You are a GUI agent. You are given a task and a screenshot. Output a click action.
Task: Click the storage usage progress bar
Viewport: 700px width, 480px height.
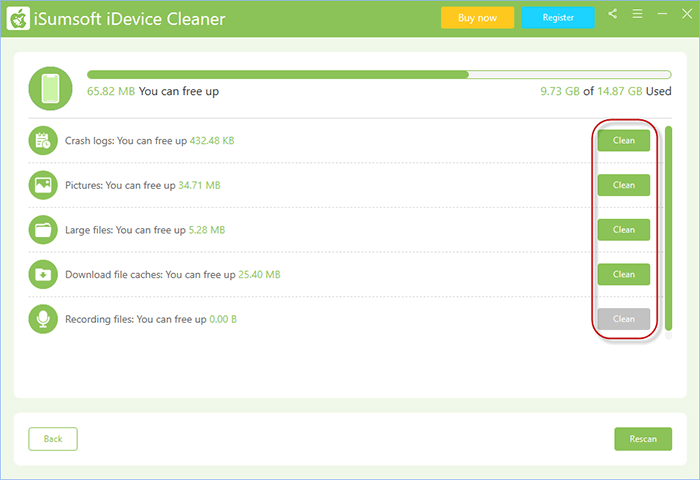[379, 75]
